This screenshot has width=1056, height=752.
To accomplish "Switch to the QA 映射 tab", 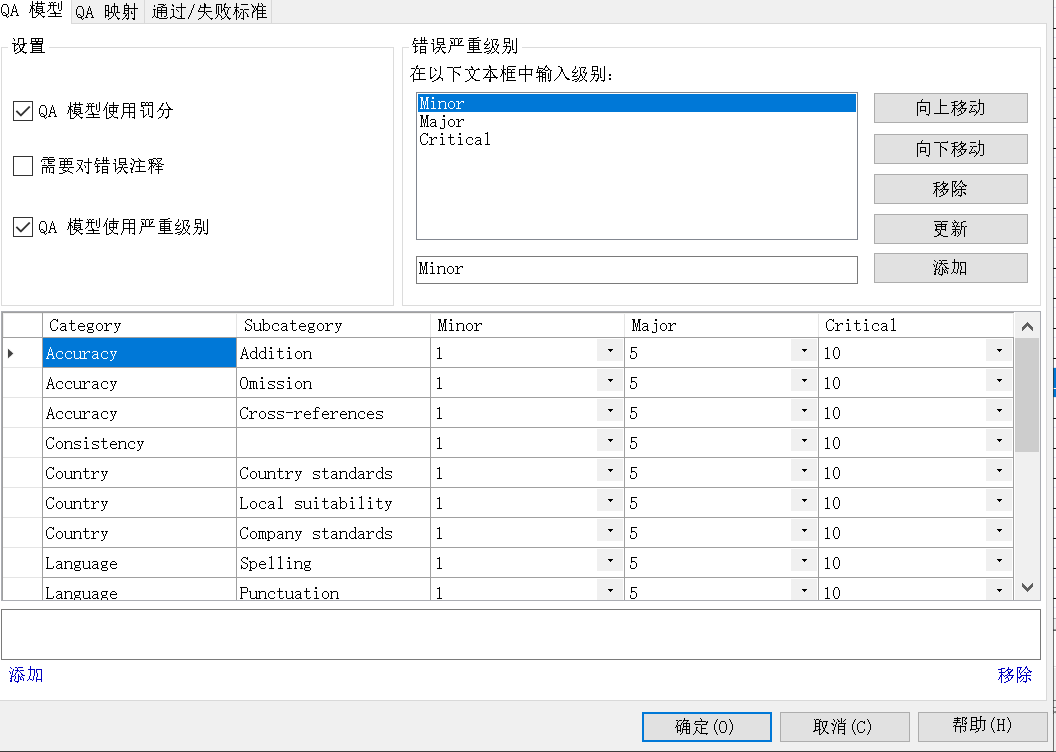I will tap(106, 11).
